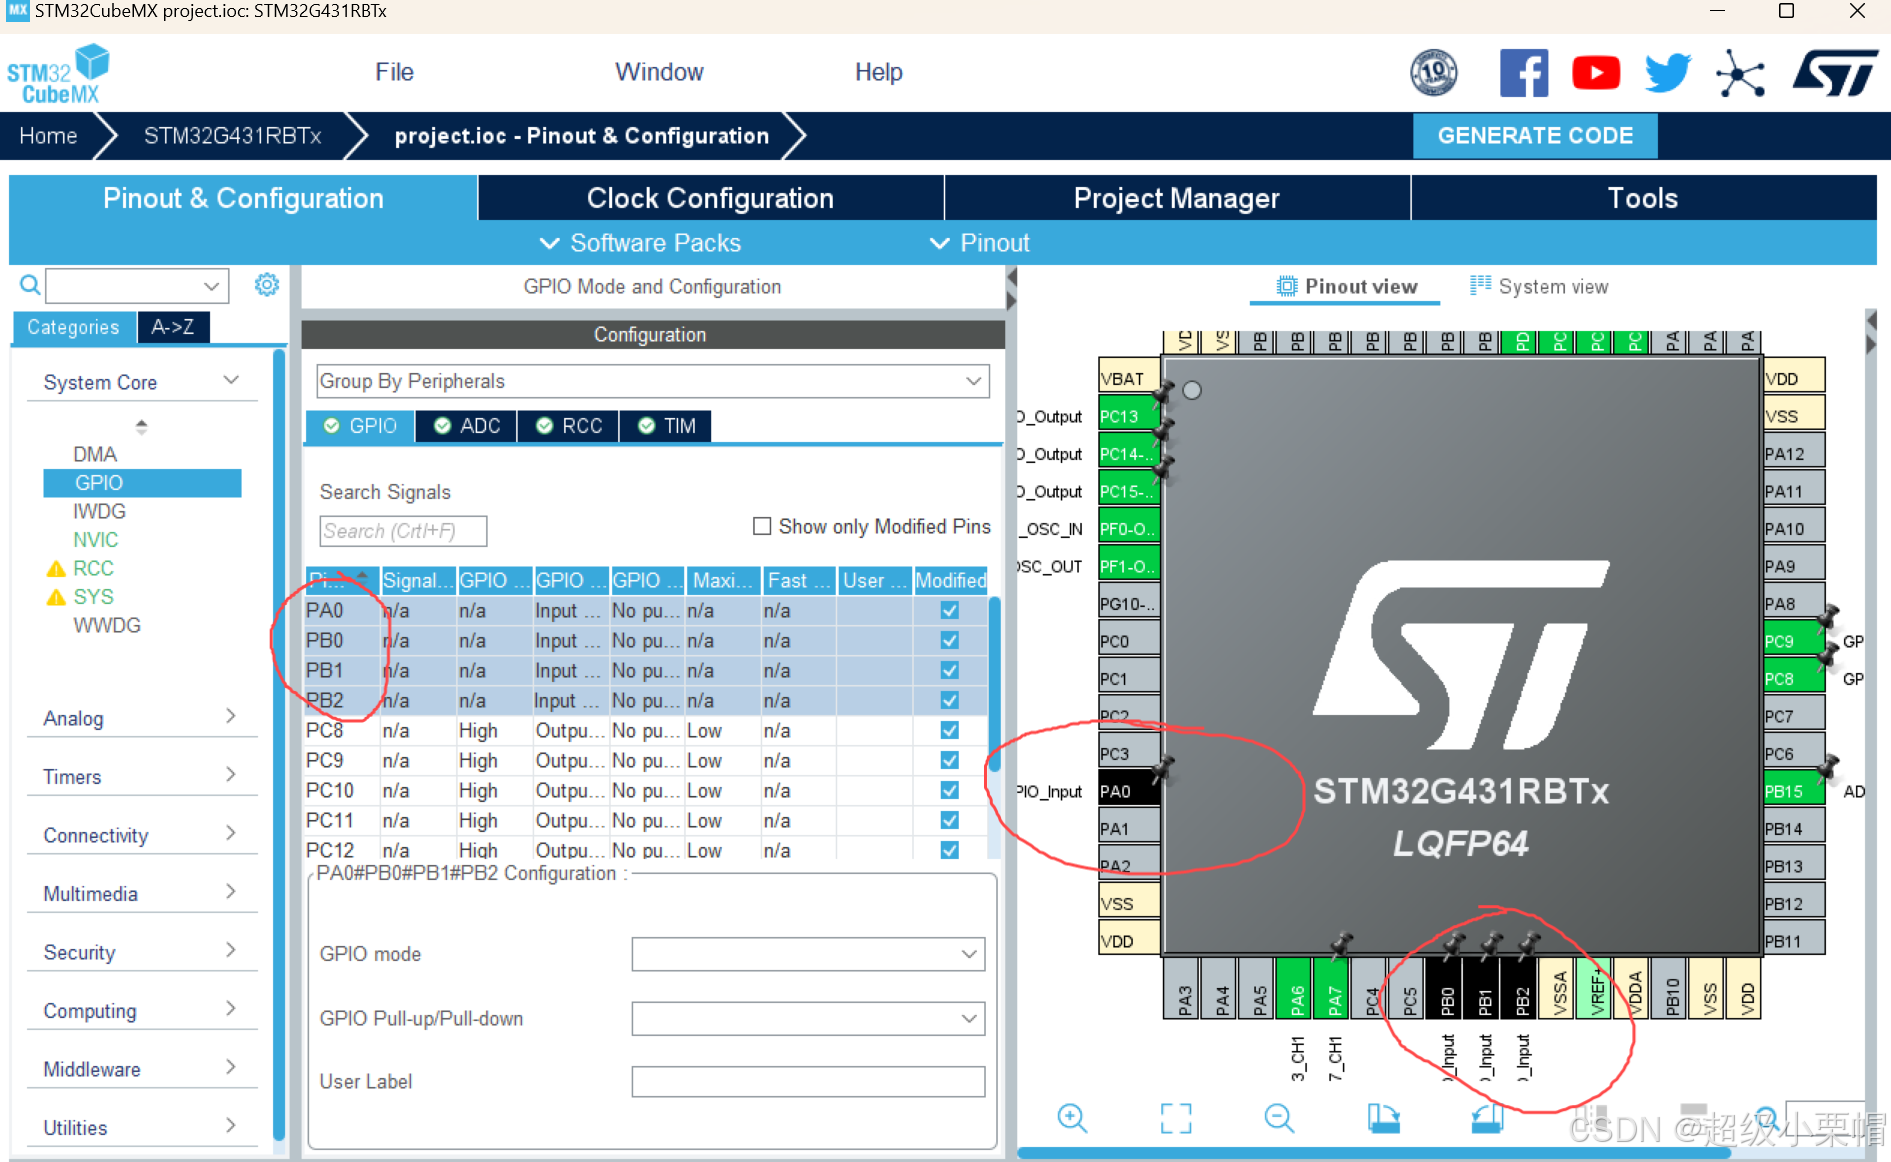Open the Twitter bird icon link

[1668, 73]
